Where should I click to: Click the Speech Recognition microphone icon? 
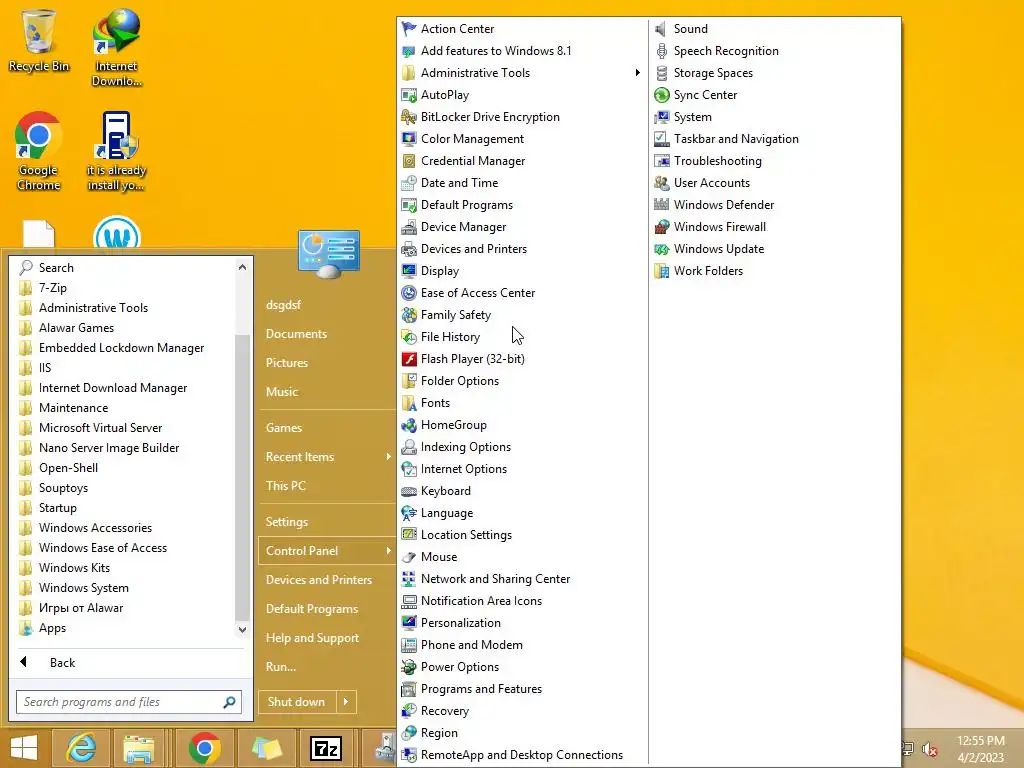coord(662,51)
